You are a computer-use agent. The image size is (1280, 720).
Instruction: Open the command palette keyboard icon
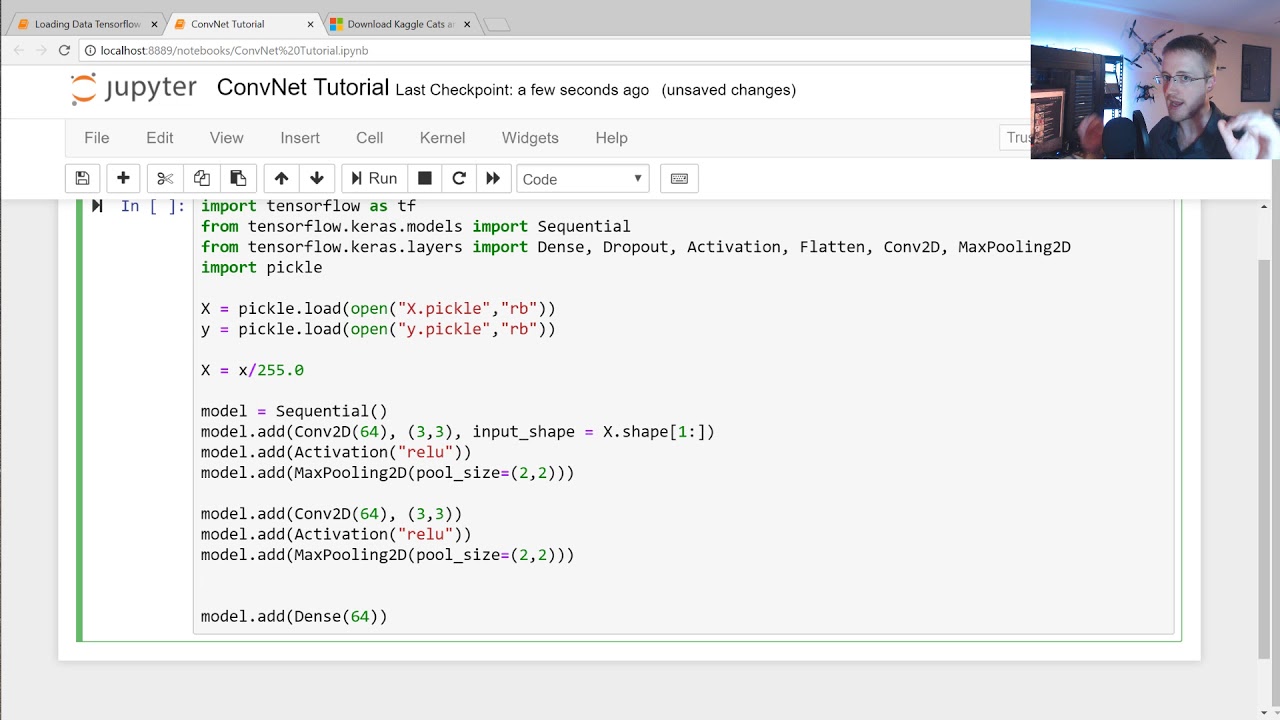(x=679, y=179)
